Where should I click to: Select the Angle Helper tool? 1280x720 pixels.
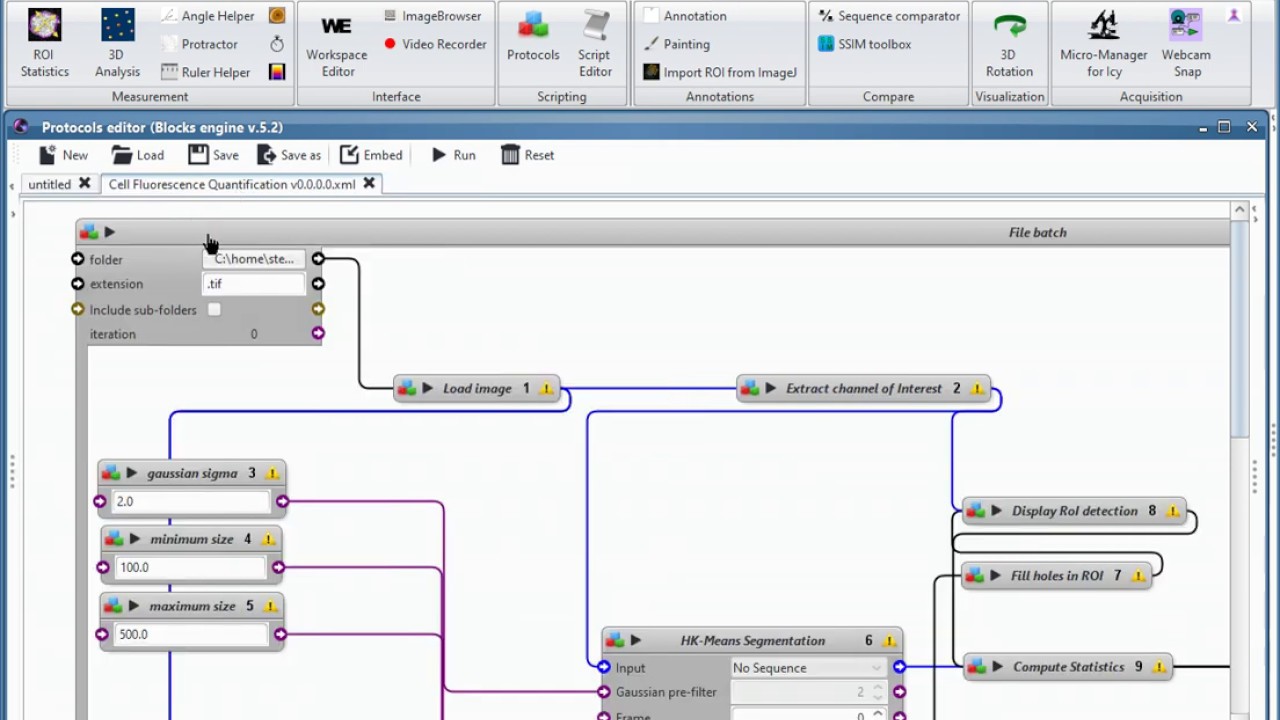207,16
